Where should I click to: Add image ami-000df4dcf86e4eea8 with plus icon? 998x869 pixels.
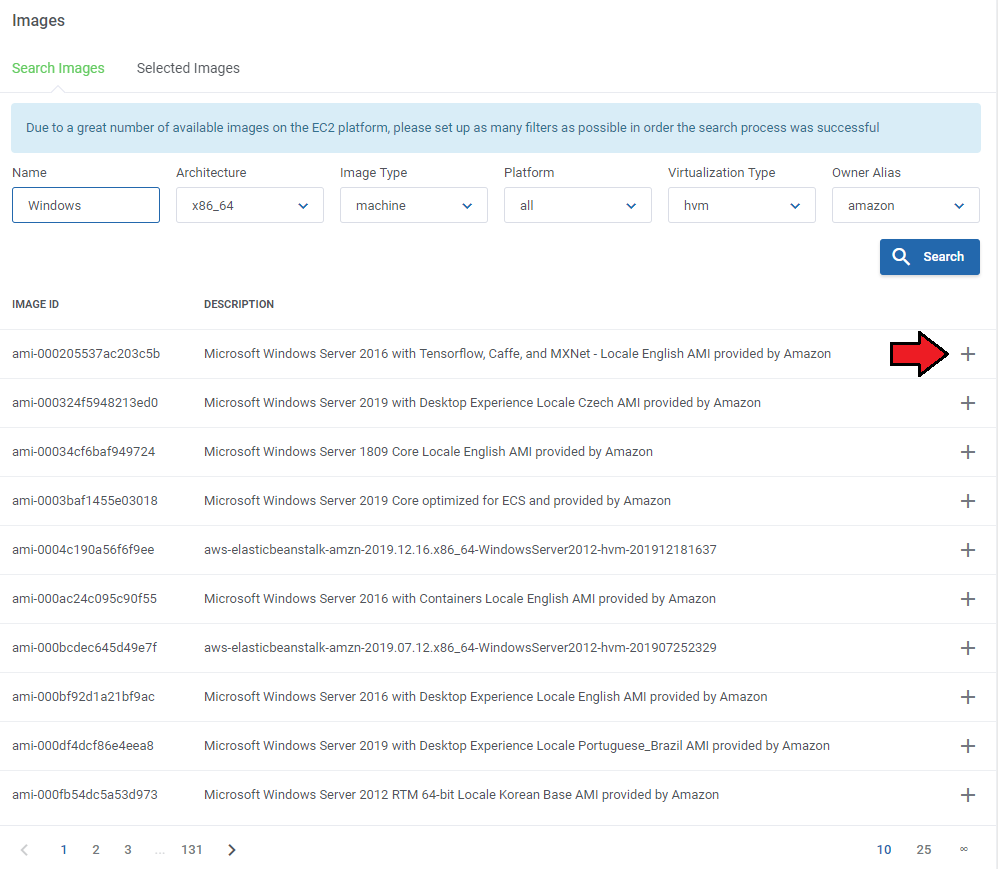(967, 746)
